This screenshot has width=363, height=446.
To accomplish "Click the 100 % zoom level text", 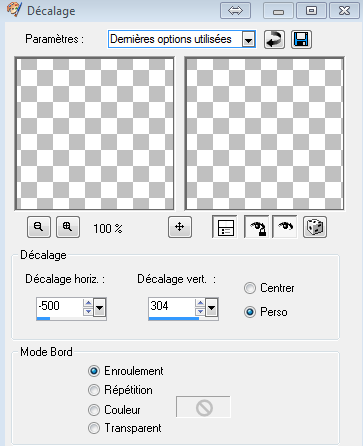I will click(108, 229).
